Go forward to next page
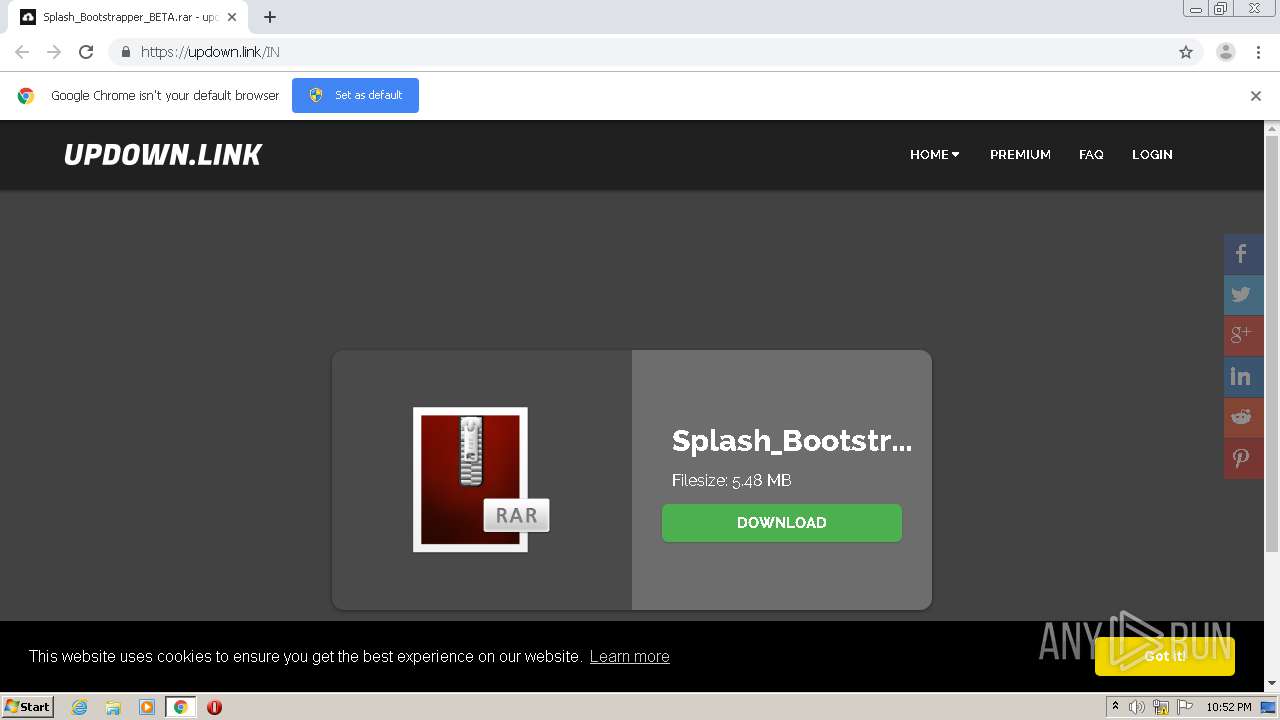This screenshot has height=720, width=1280. 54,52
